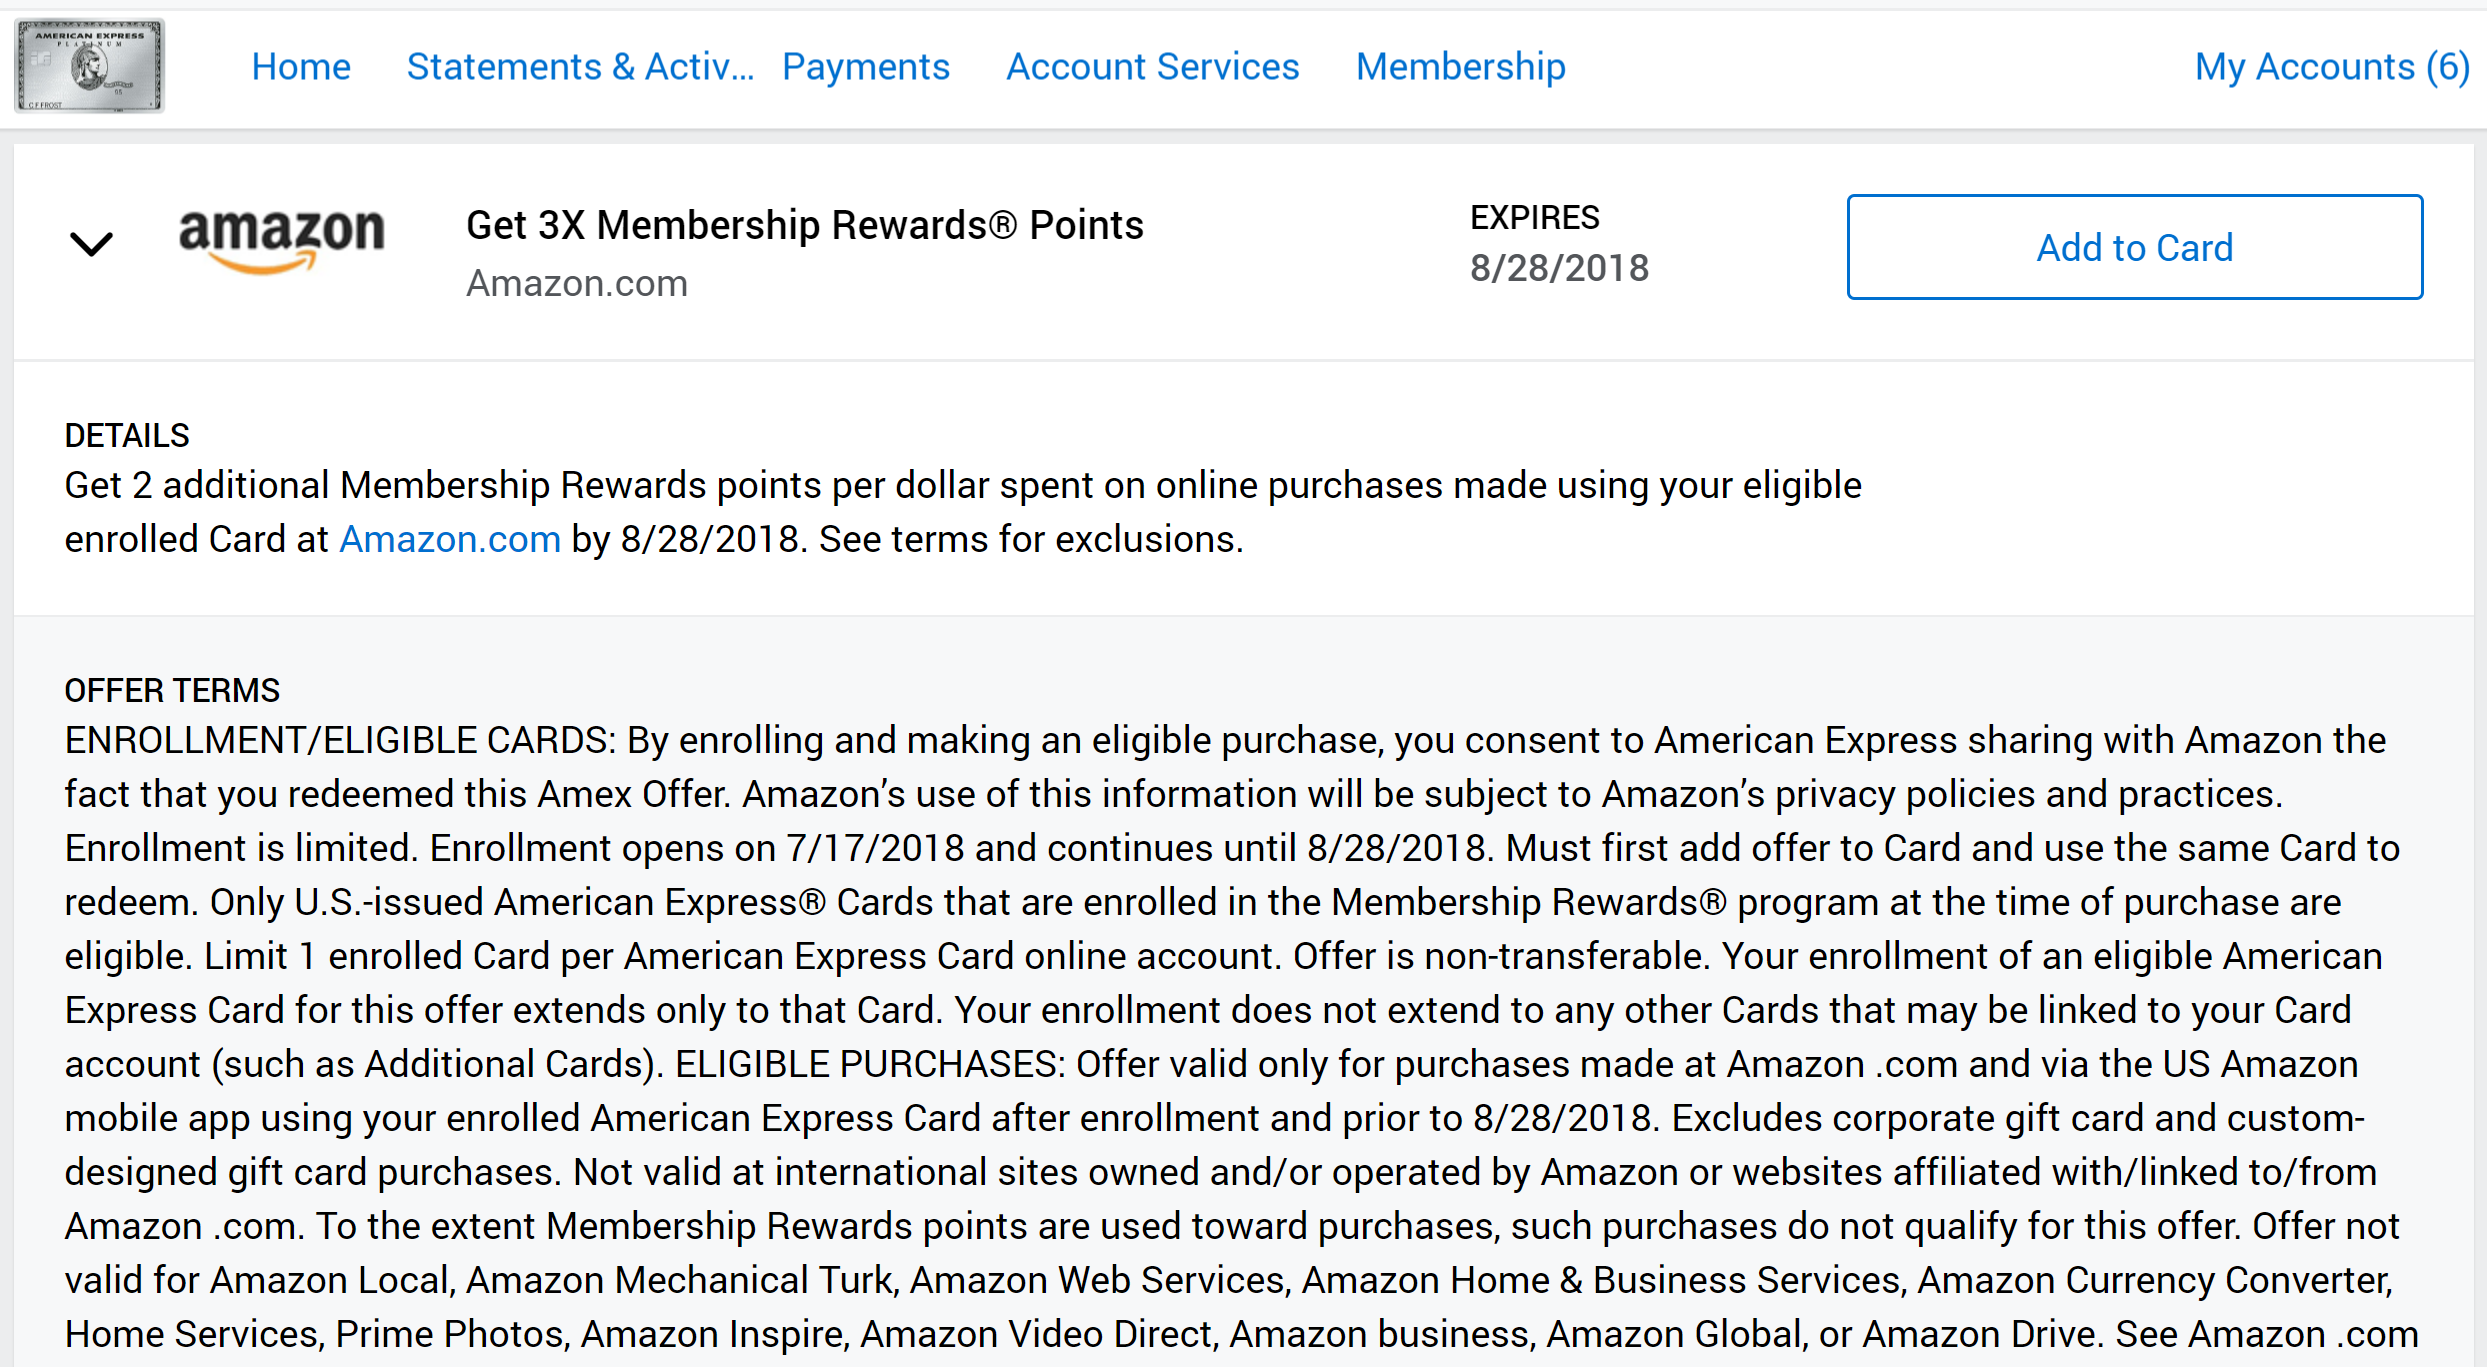
Task: Follow the Amazon.com link in Details
Action: pos(449,539)
